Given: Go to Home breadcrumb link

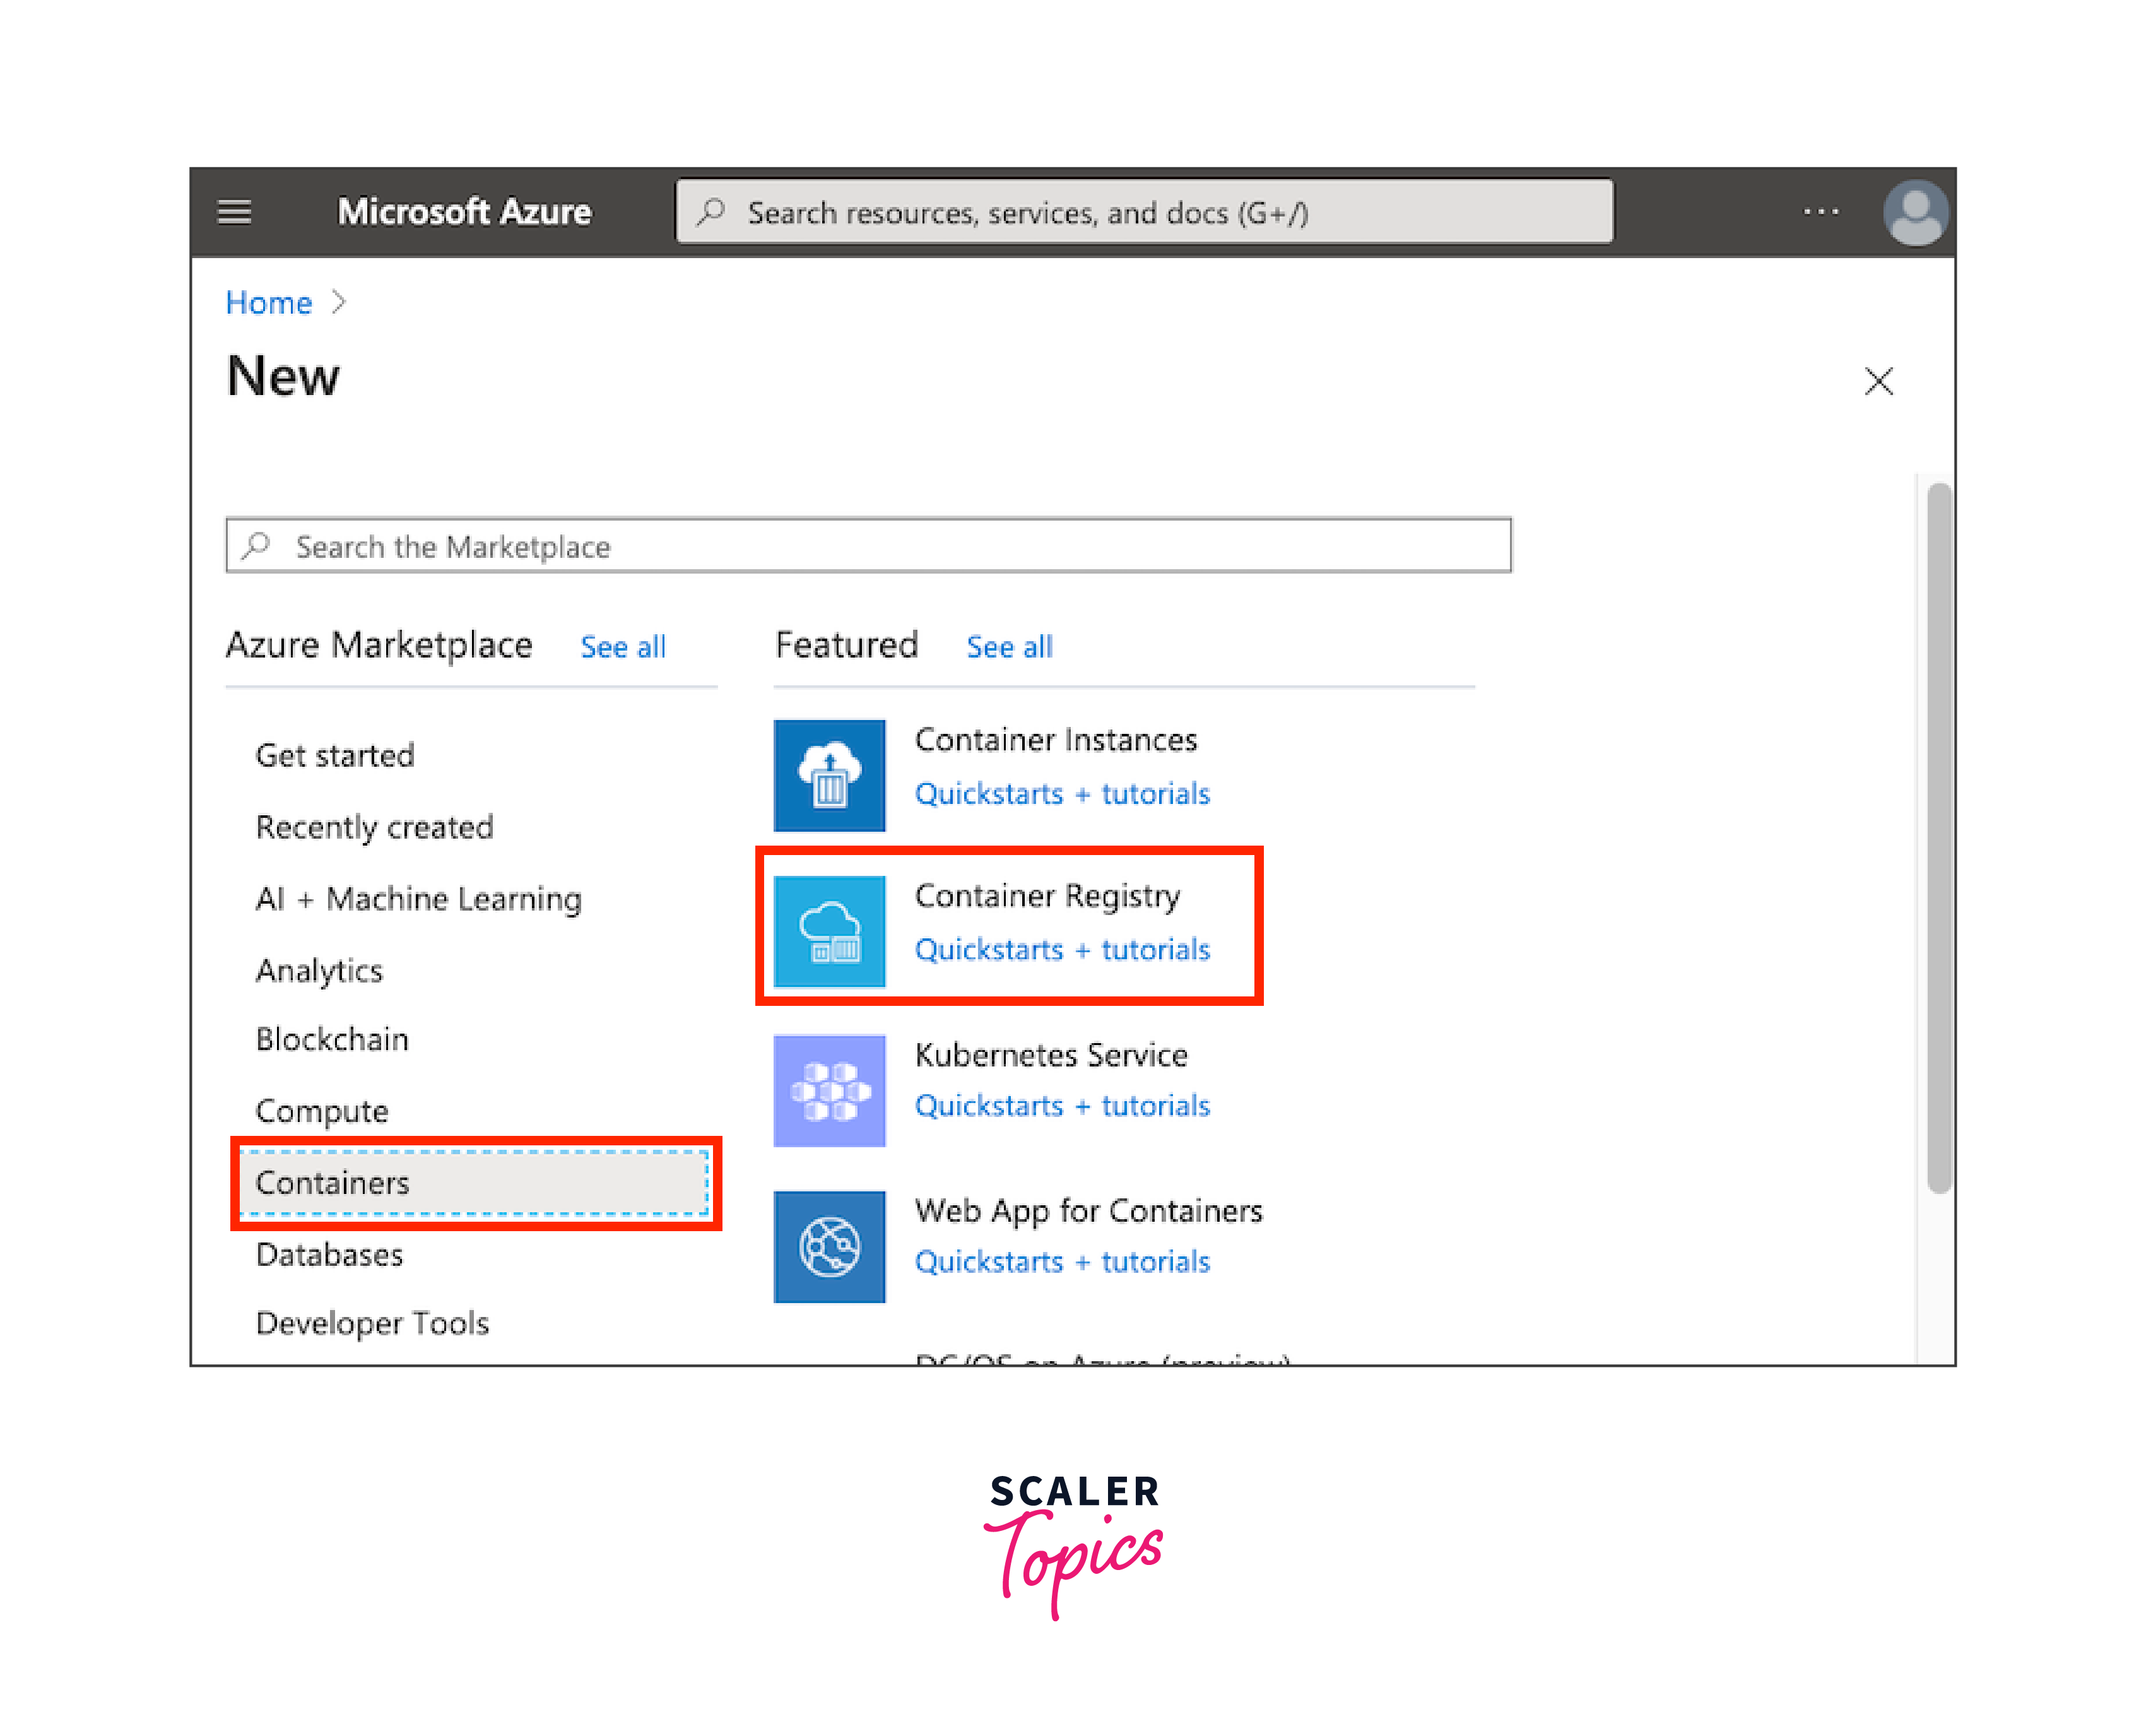Looking at the screenshot, I should [268, 302].
